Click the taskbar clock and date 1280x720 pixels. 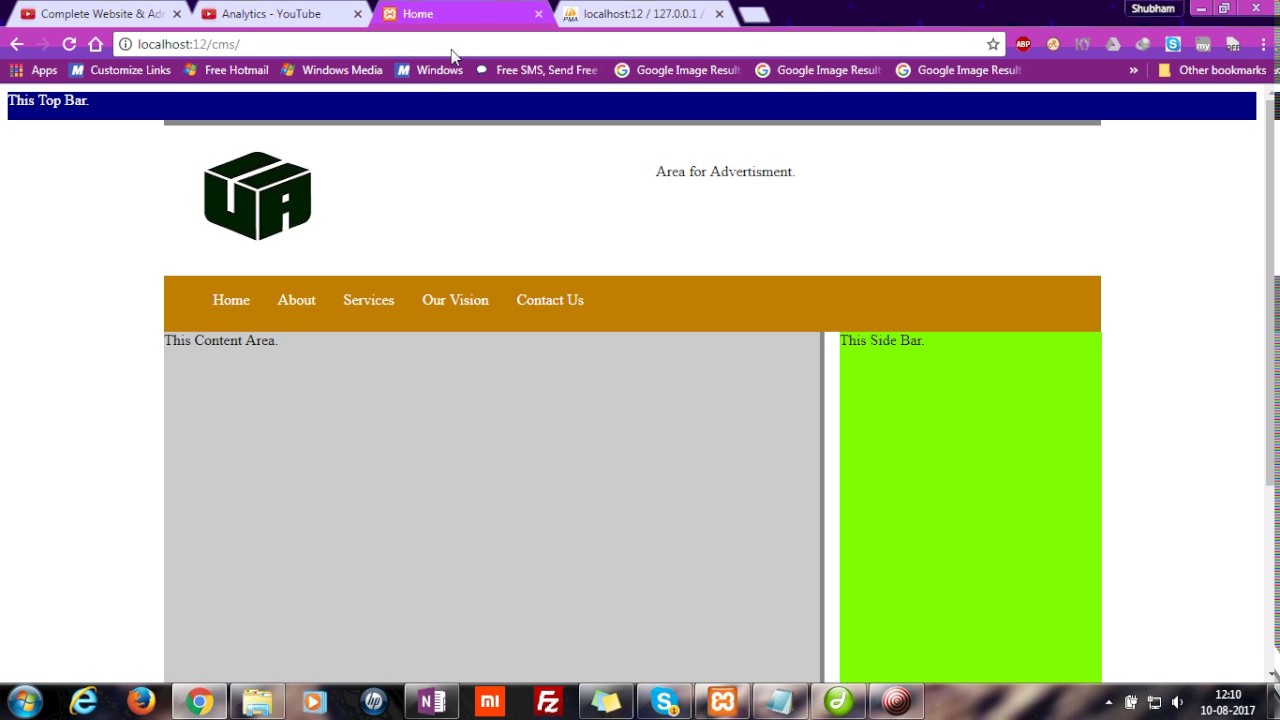1228,702
